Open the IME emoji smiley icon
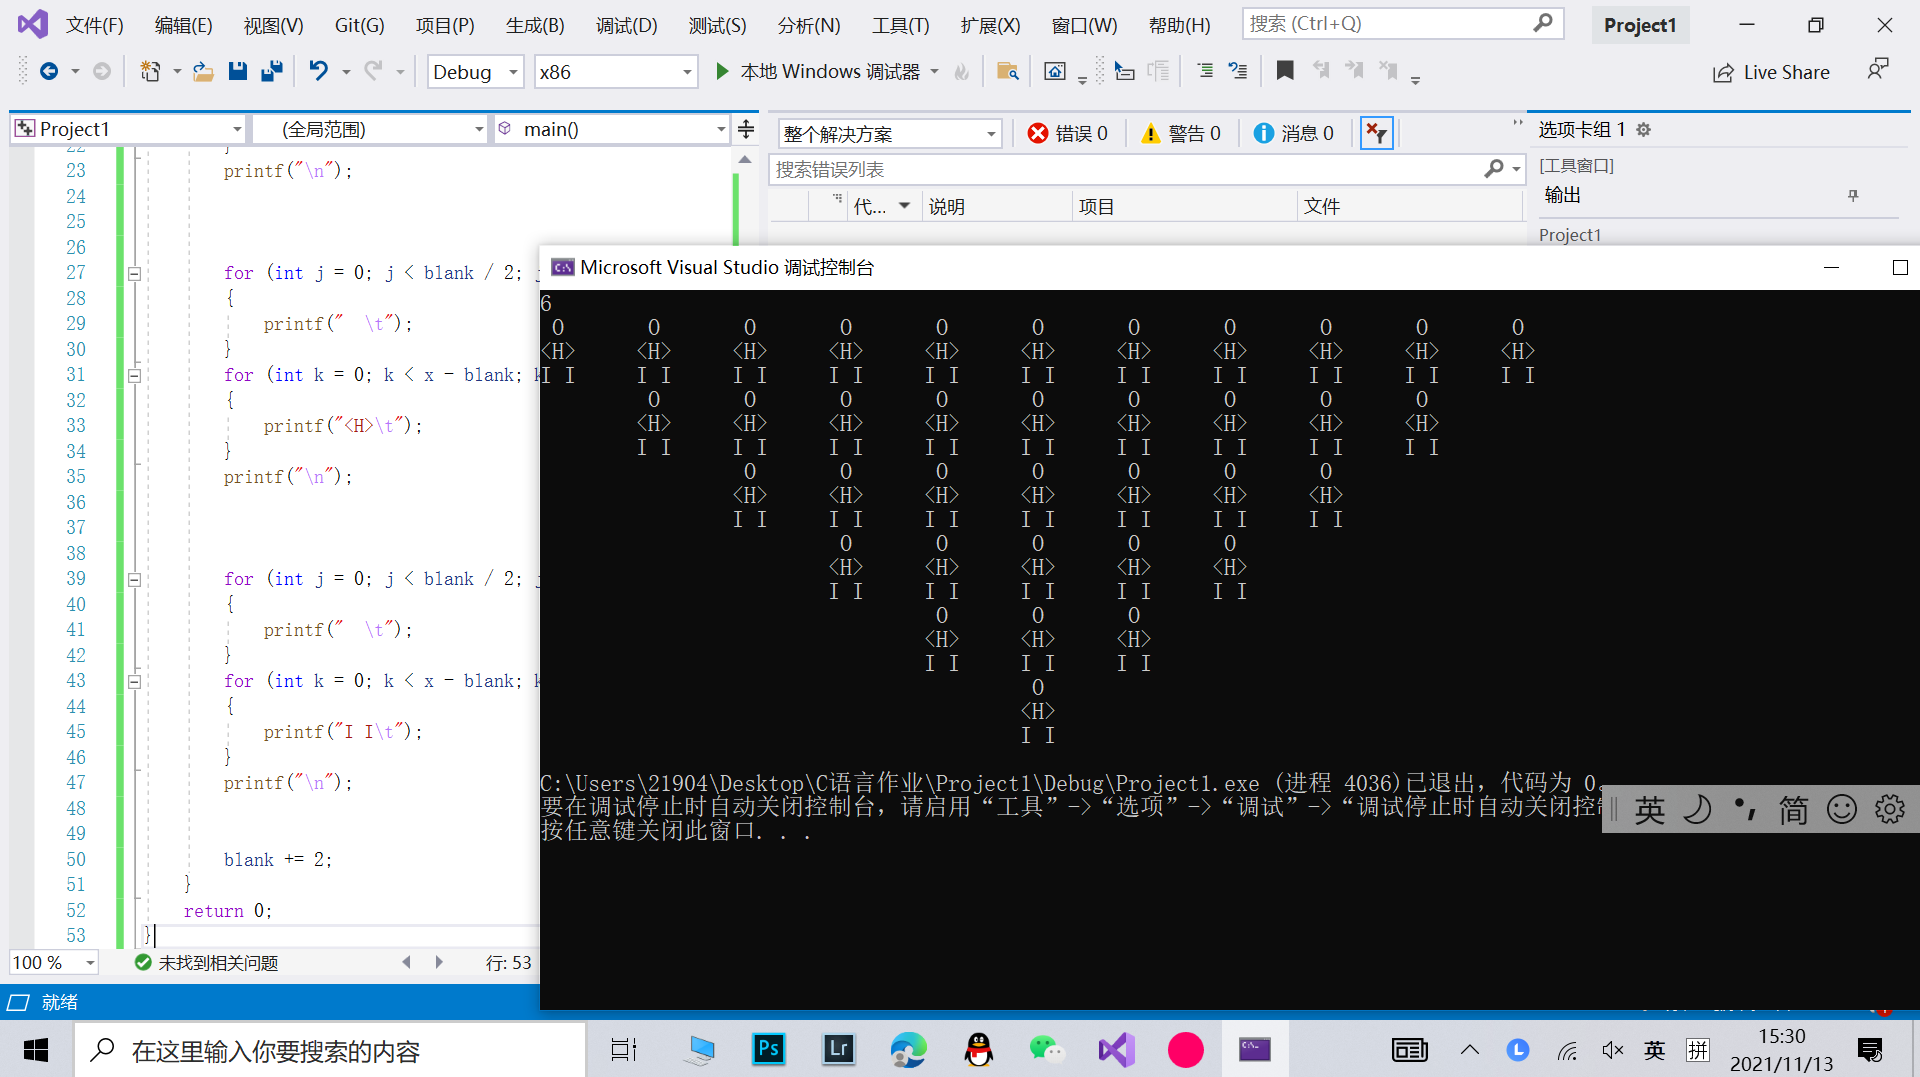The width and height of the screenshot is (1920, 1077). pyautogui.click(x=1841, y=809)
